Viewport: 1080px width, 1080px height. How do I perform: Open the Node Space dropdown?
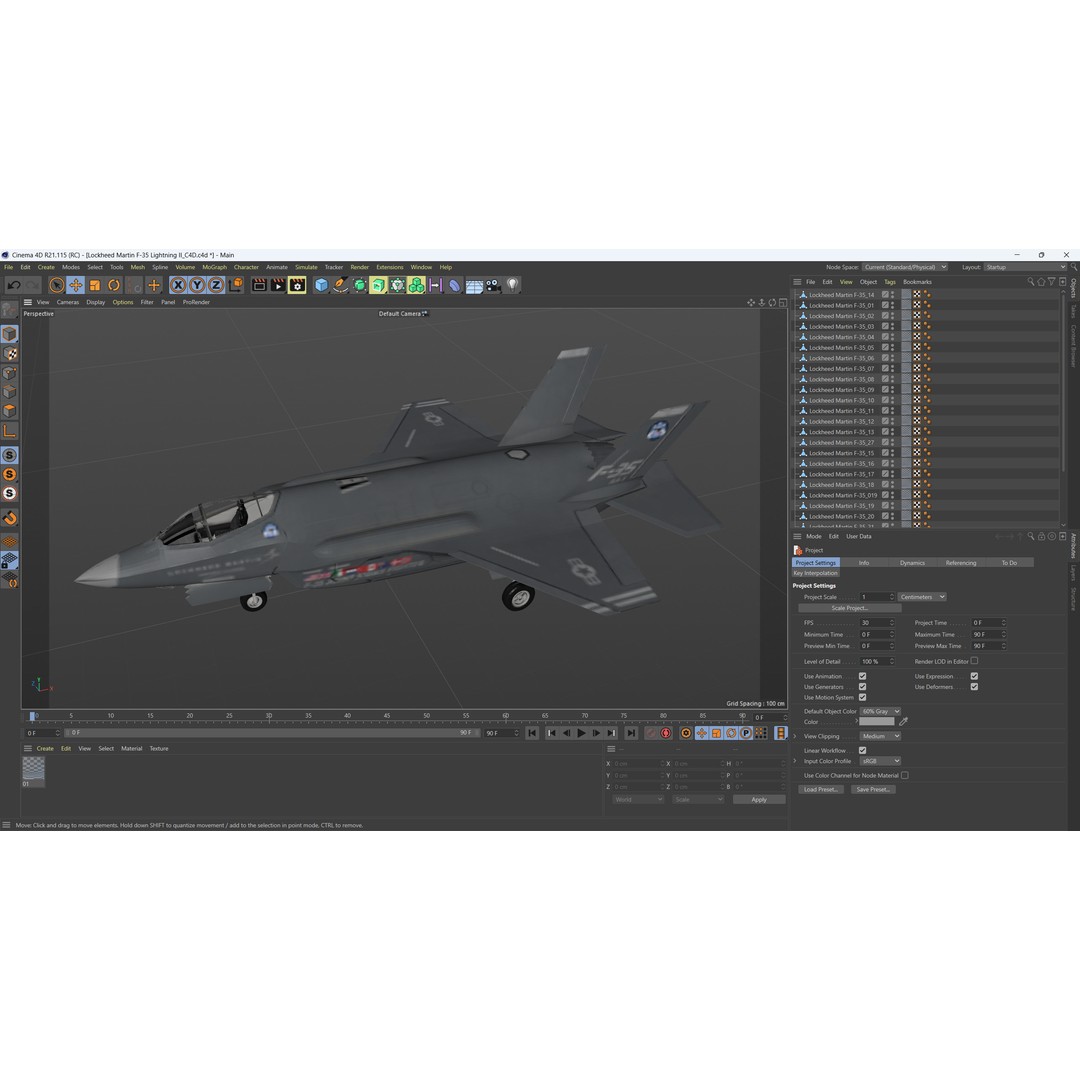(x=905, y=267)
